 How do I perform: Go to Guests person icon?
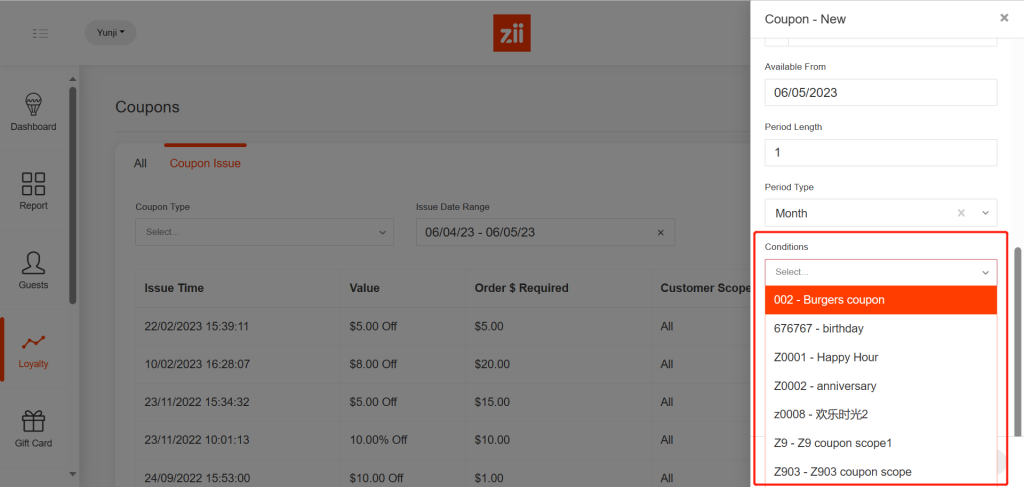pyautogui.click(x=33, y=263)
